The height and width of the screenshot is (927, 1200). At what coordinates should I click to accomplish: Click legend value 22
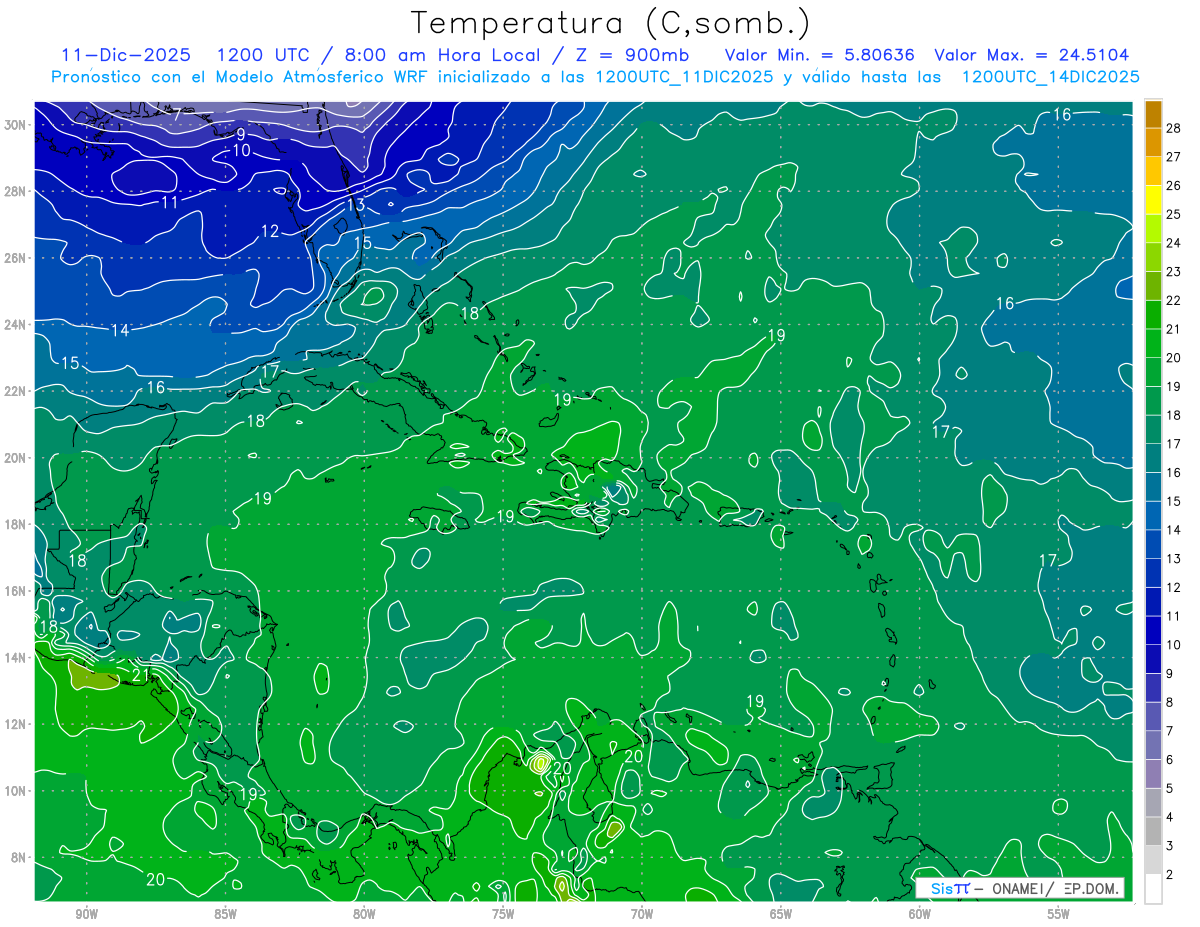tap(1174, 300)
